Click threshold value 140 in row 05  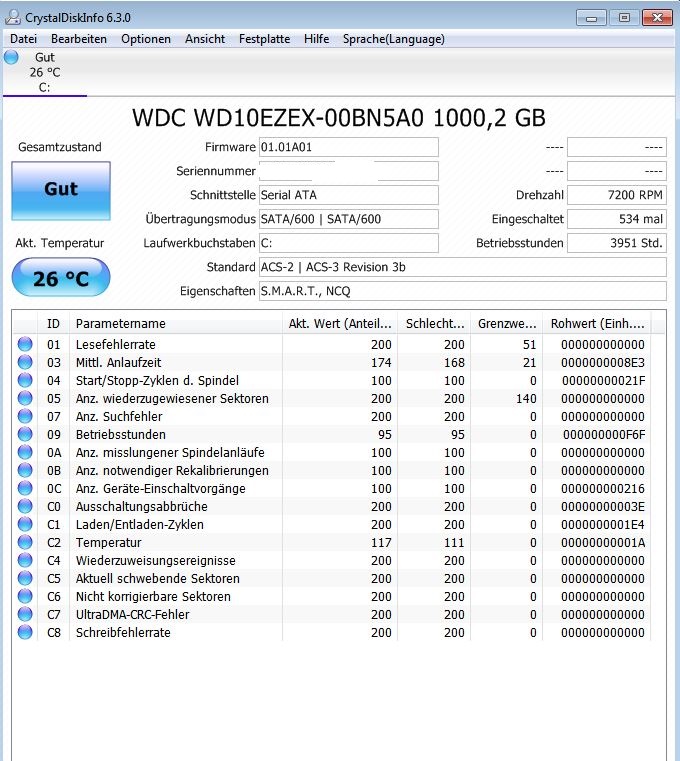click(x=526, y=398)
